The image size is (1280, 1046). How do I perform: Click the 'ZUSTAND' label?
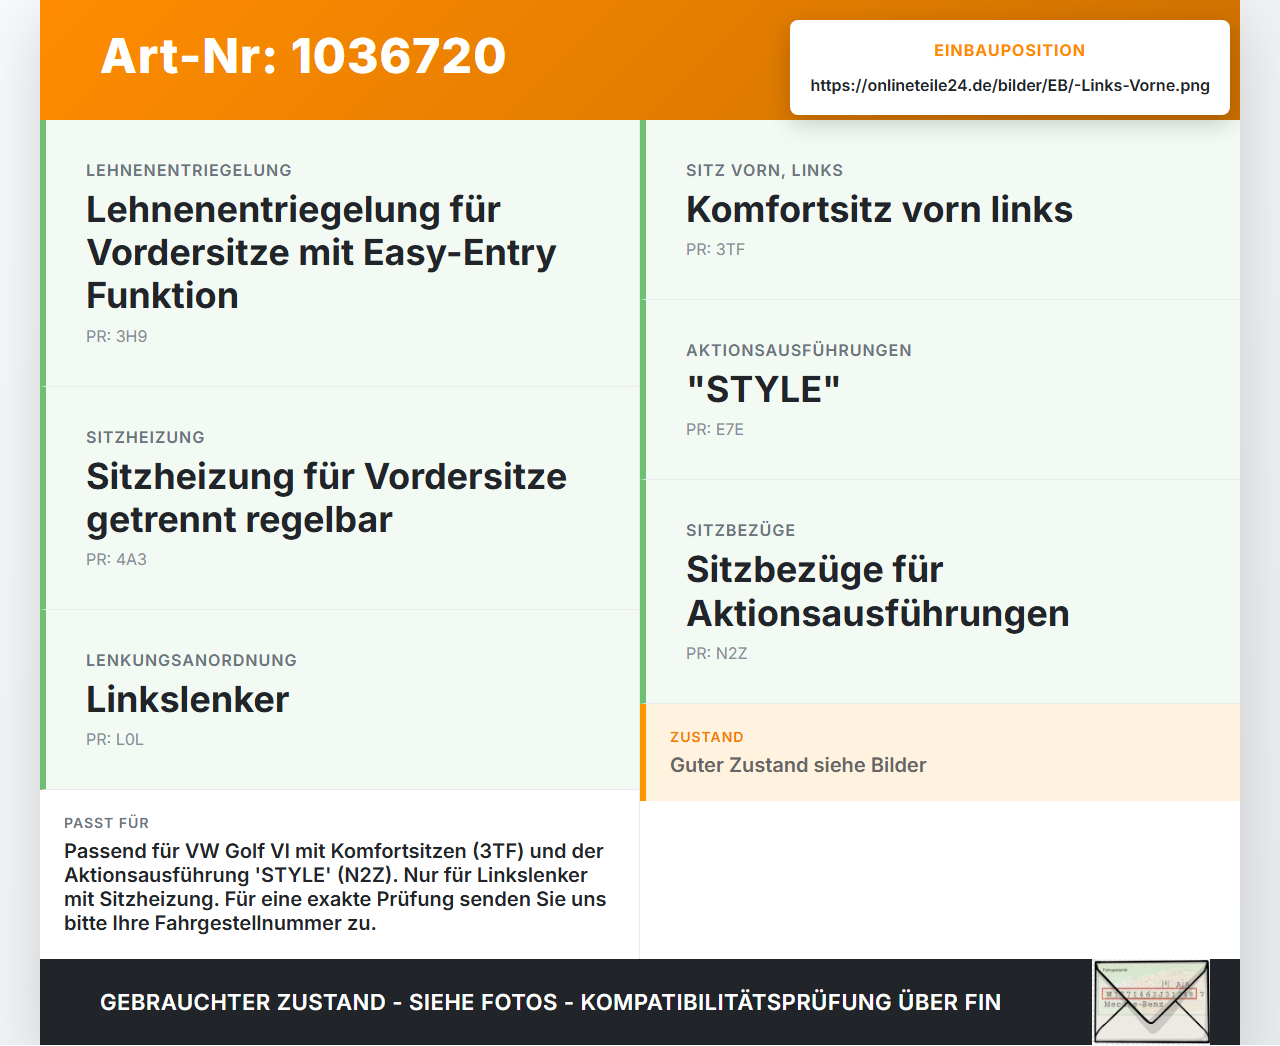pyautogui.click(x=707, y=737)
